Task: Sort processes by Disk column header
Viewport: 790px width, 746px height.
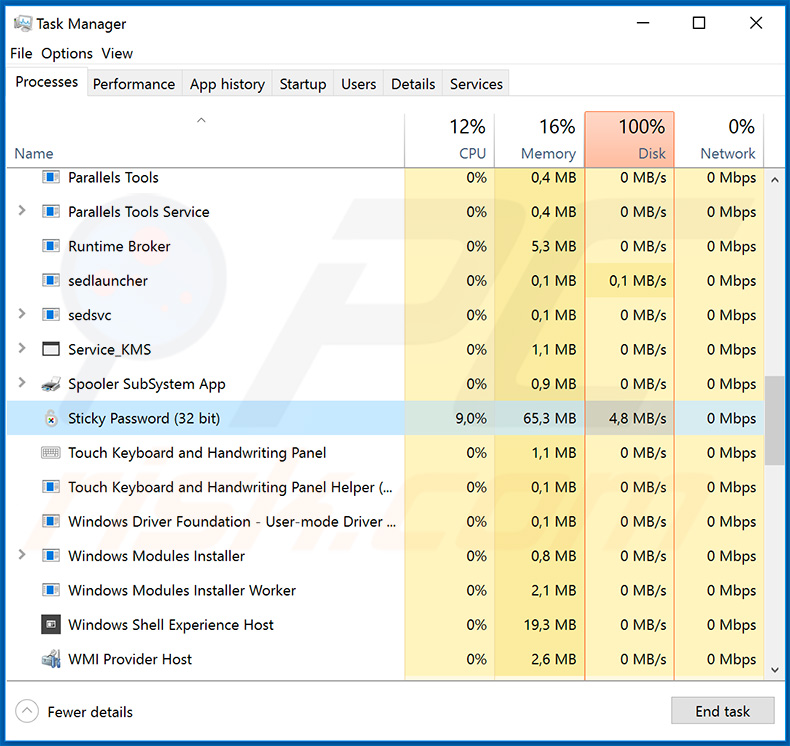Action: click(630, 140)
